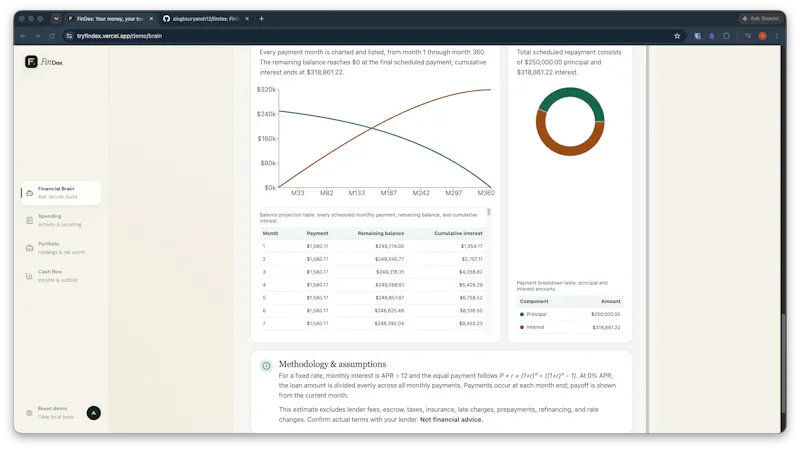Image resolution: width=800 pixels, height=450 pixels.
Task: Click the orange interest donut segment
Action: pyautogui.click(x=567, y=150)
